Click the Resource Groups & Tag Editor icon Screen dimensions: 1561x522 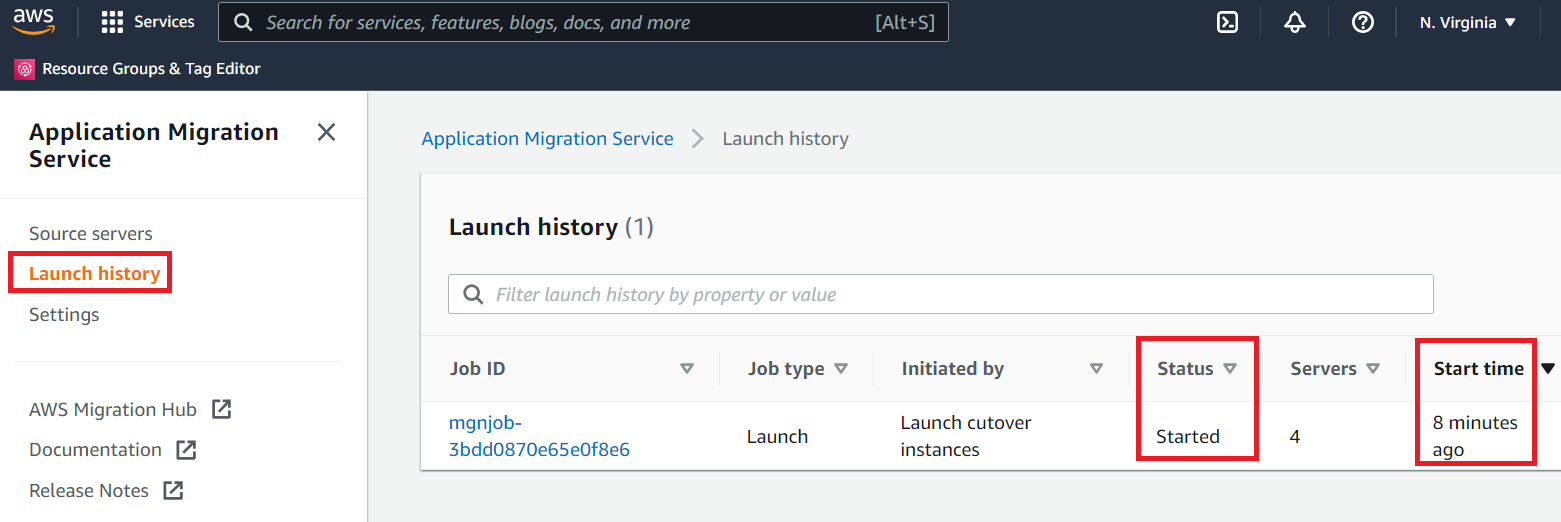pos(24,69)
